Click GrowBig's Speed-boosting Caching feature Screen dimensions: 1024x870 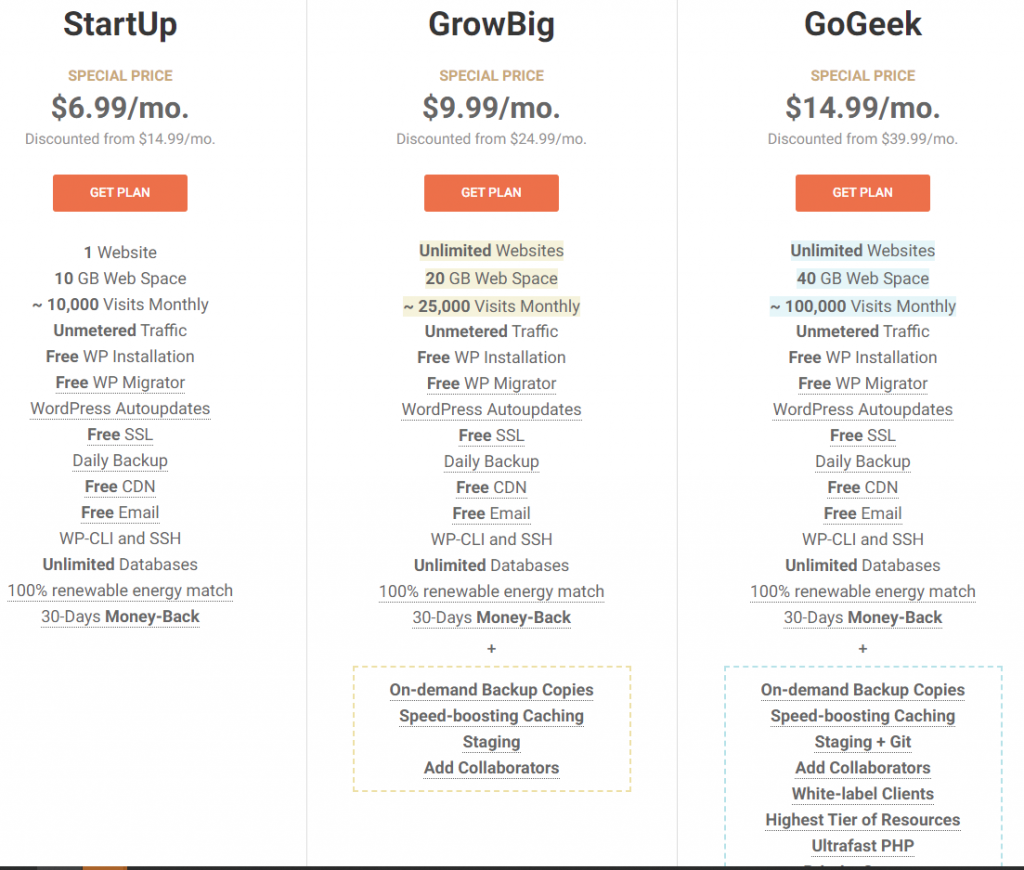[x=491, y=716]
